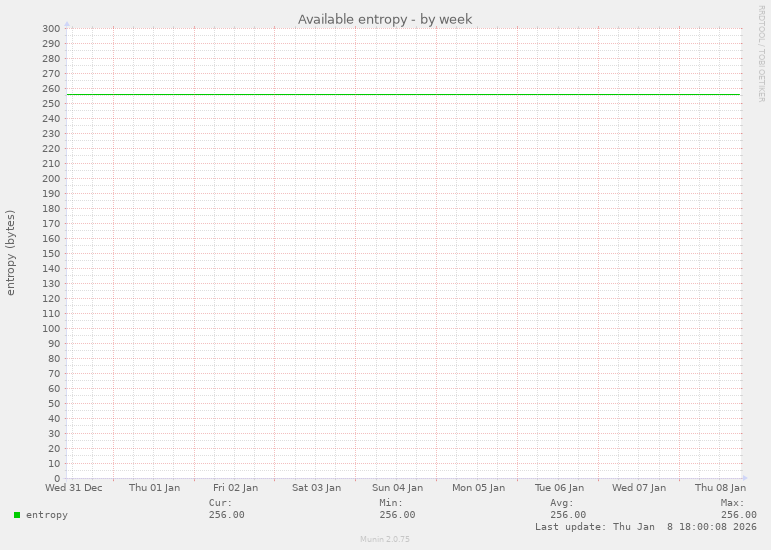Click the green entropy legend swatch
This screenshot has width=771, height=550.
click(17, 515)
